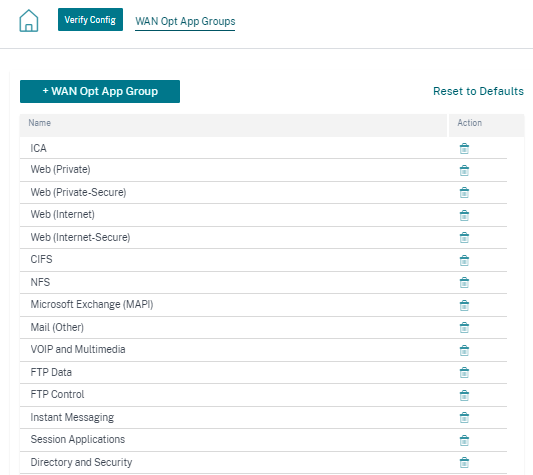Select the CIFS row name

pos(41,259)
